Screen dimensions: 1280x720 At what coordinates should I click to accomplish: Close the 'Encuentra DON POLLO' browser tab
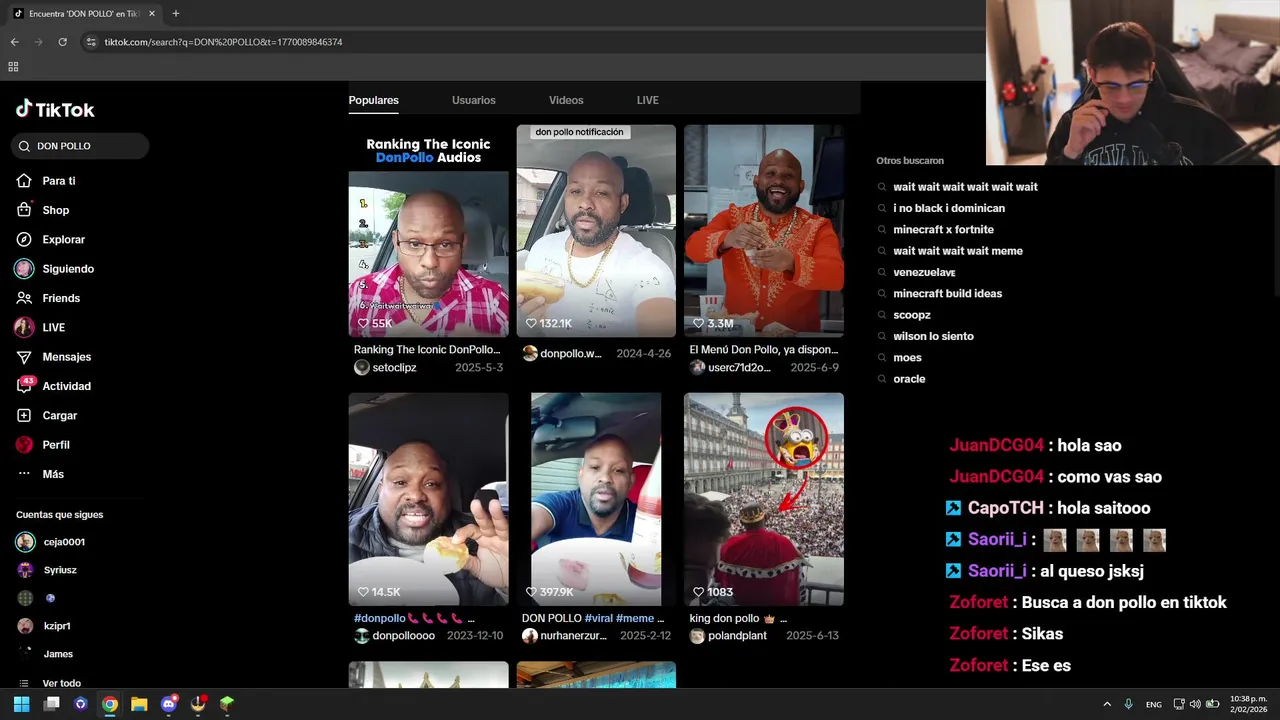click(152, 14)
